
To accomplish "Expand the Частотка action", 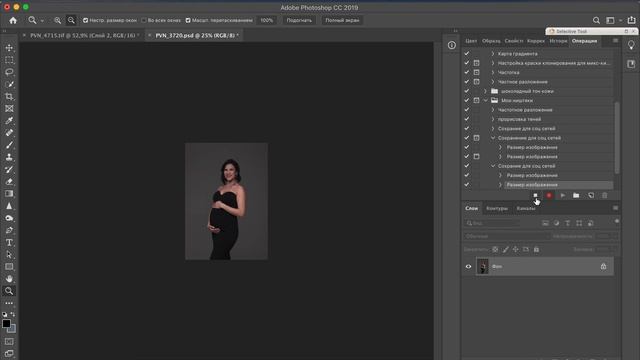I will (x=493, y=72).
